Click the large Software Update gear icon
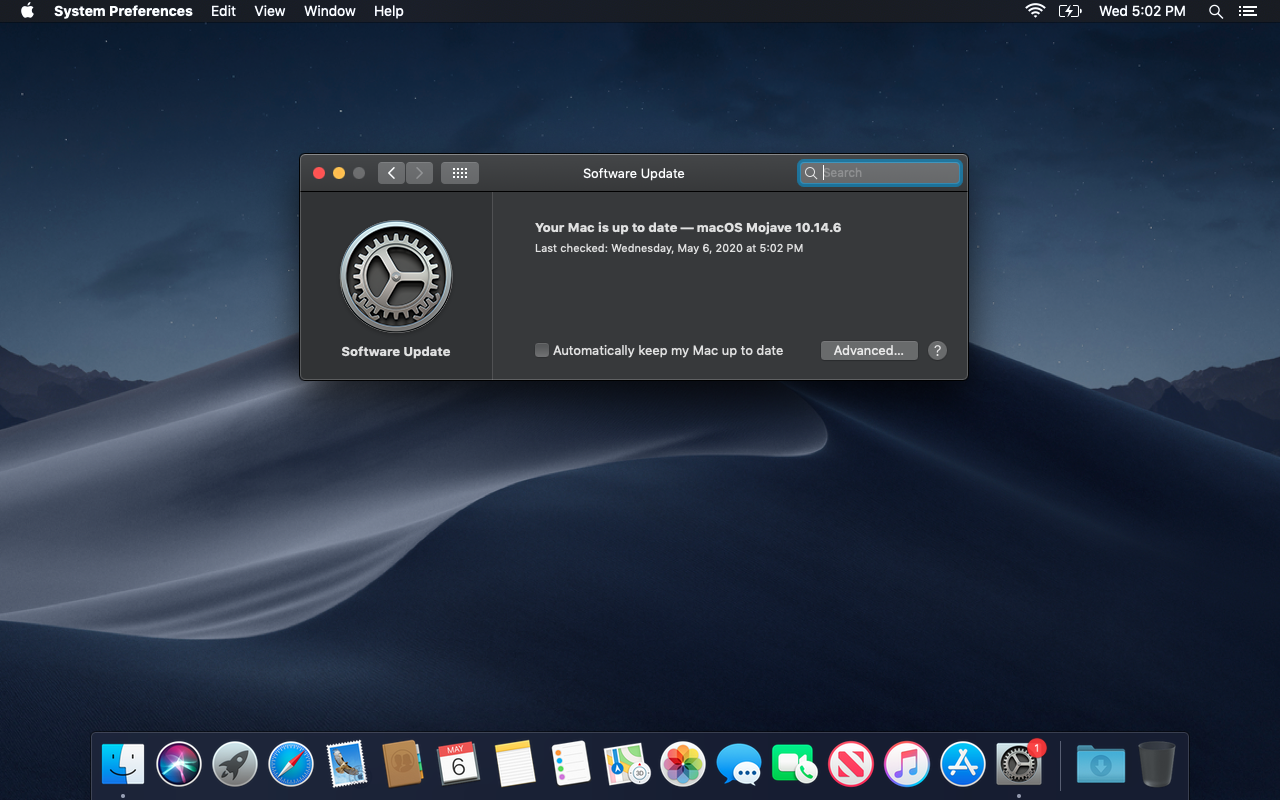 coord(396,277)
